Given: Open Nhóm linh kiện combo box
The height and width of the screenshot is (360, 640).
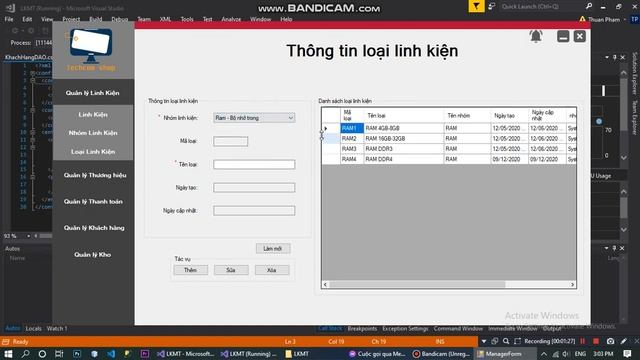Looking at the screenshot, I should (254, 118).
